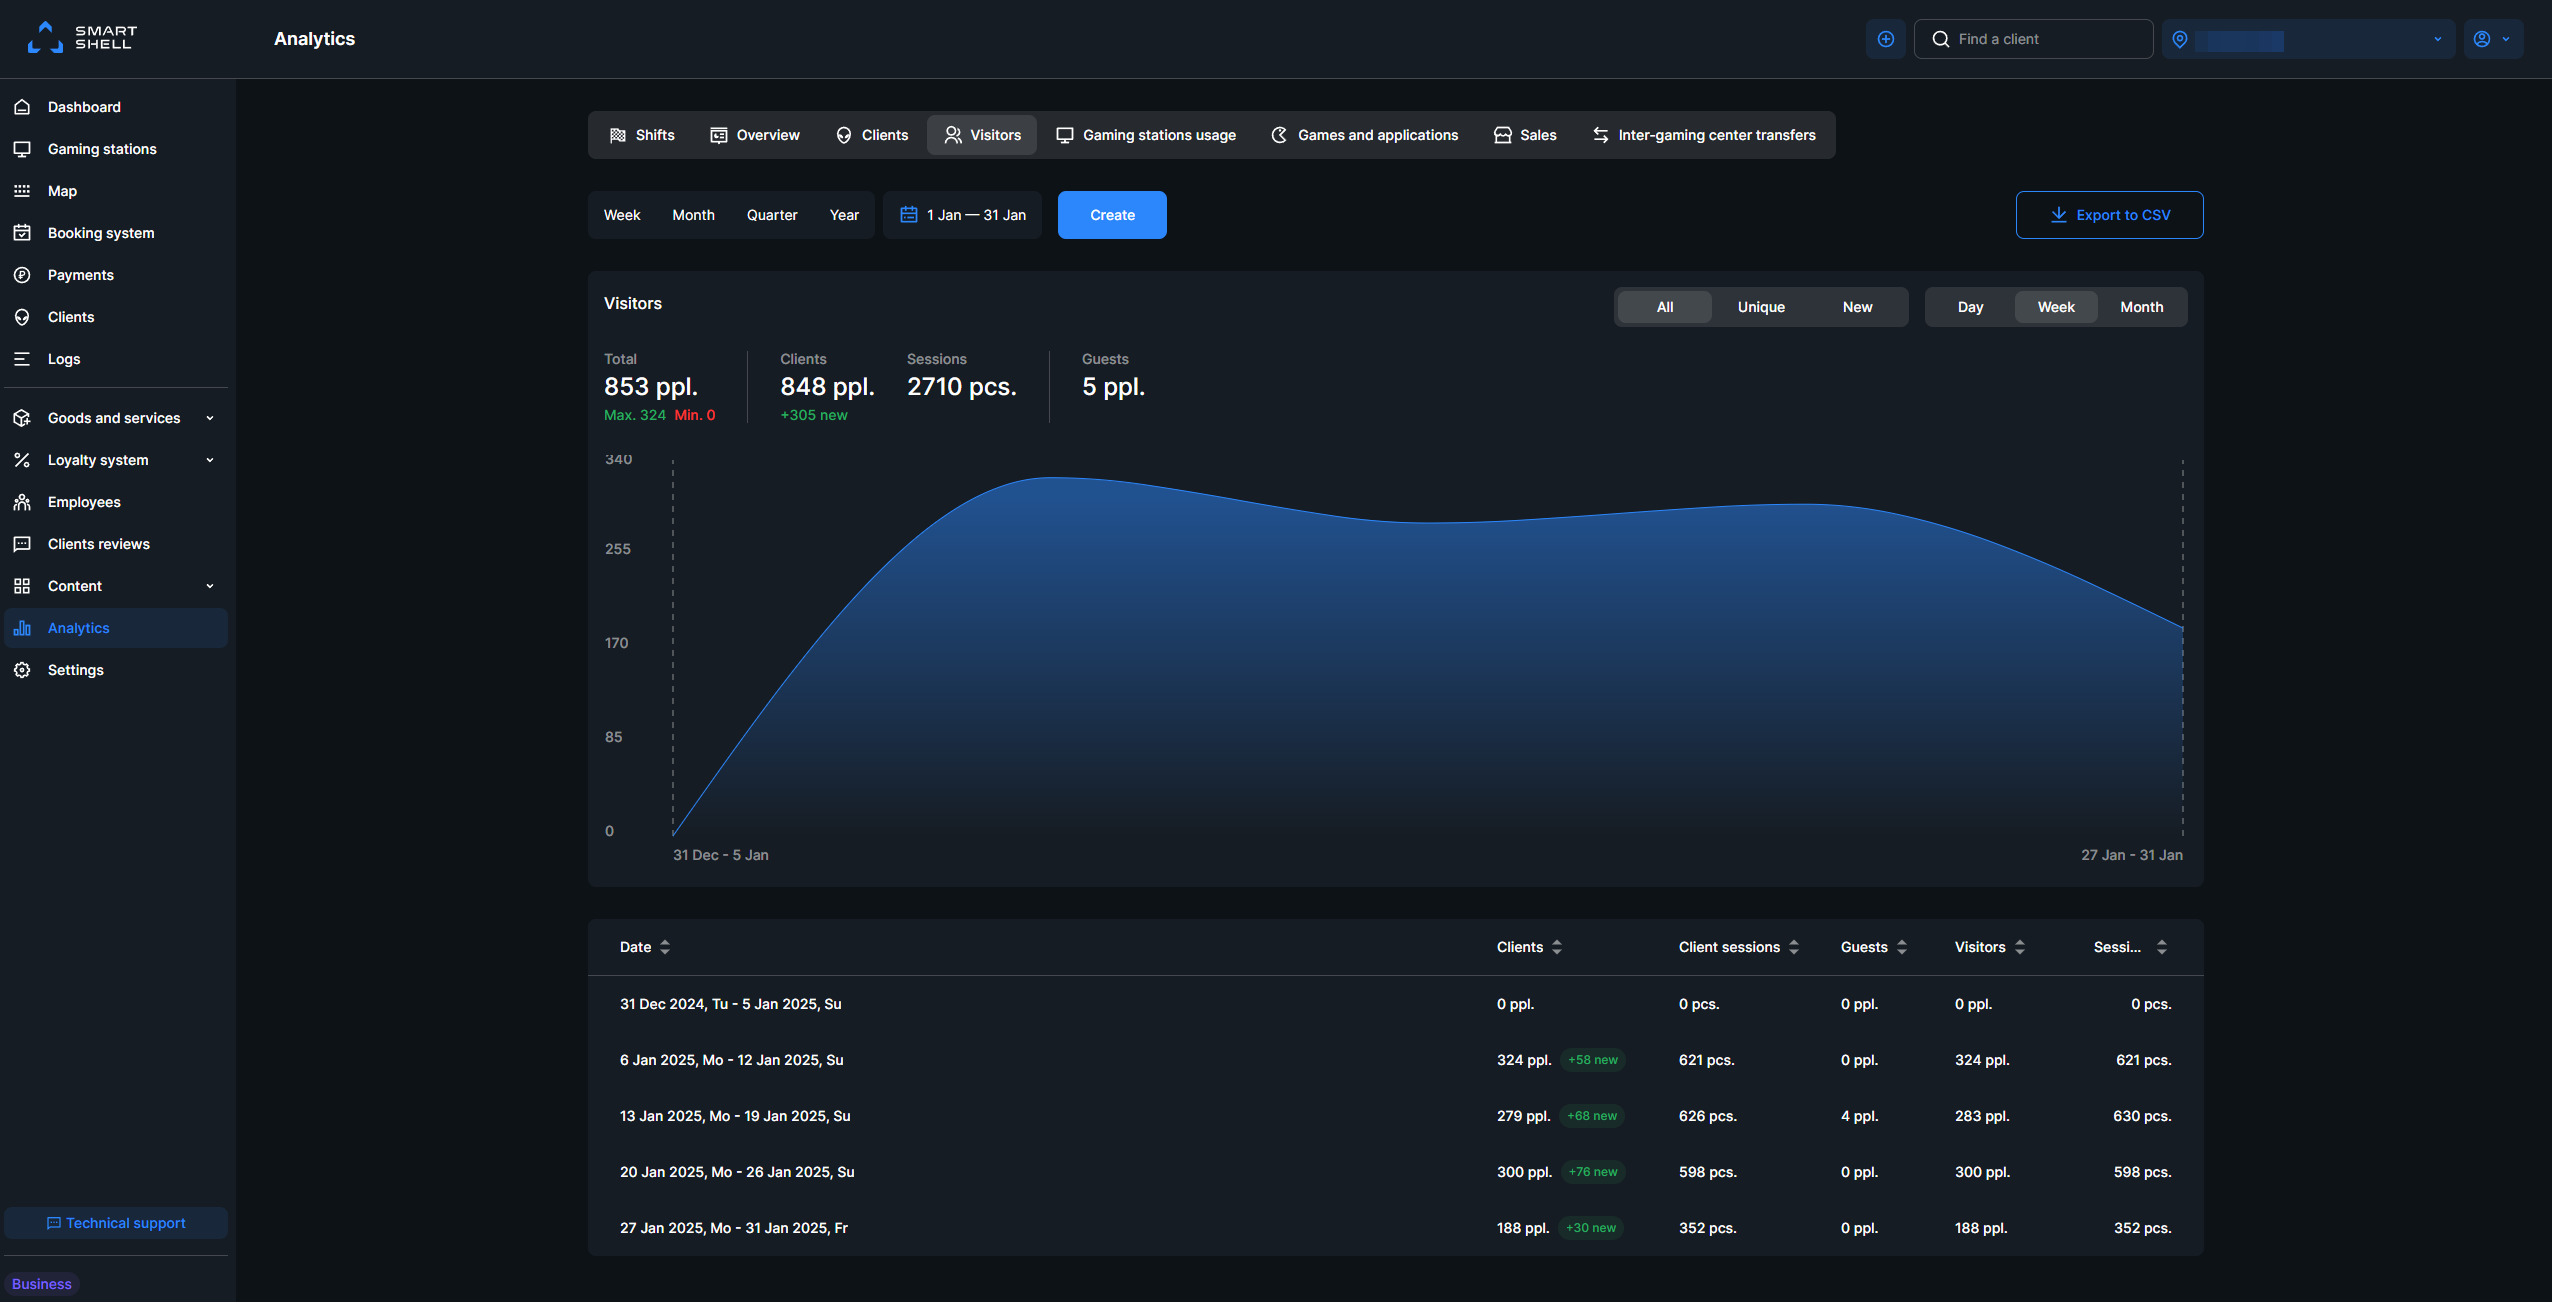Image resolution: width=2552 pixels, height=1302 pixels.
Task: Click the Shifts flag icon
Action: pos(618,135)
